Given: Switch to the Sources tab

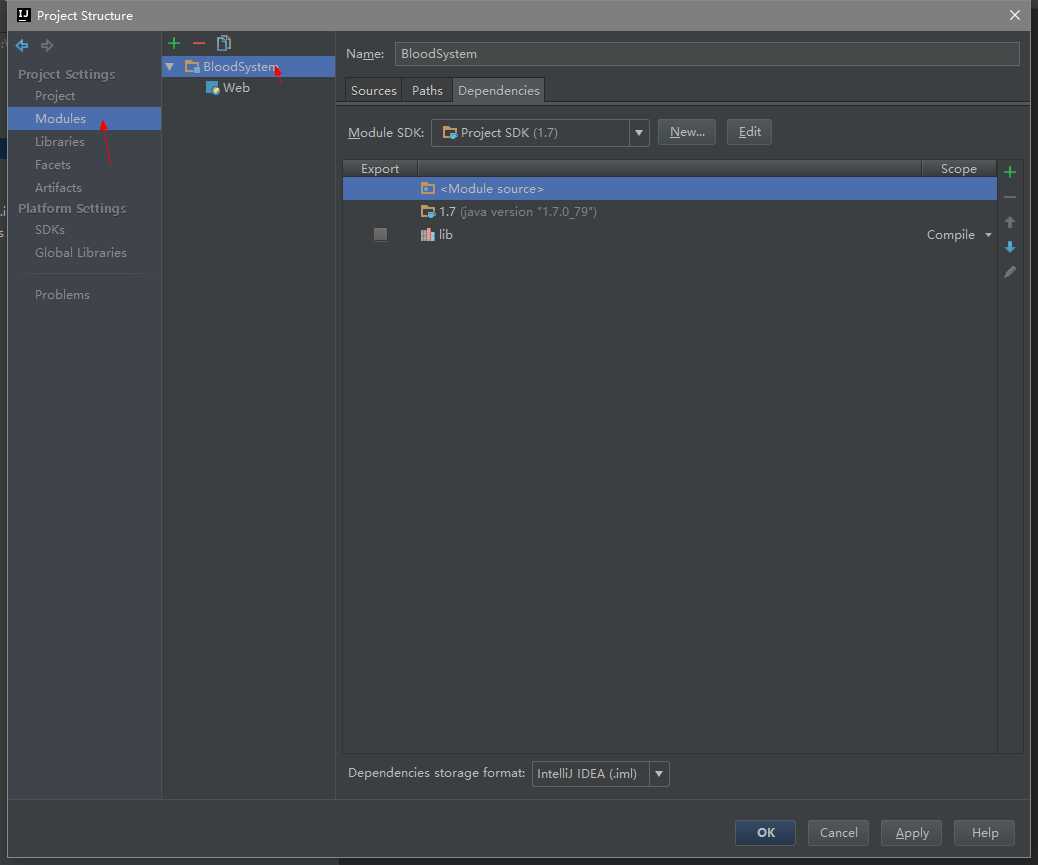Looking at the screenshot, I should [x=373, y=91].
